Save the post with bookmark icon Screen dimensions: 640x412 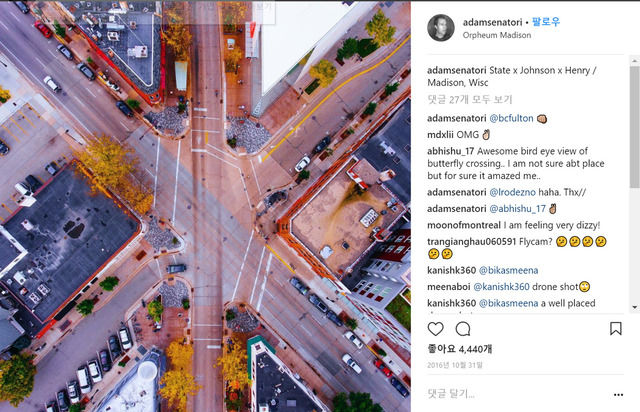point(616,329)
